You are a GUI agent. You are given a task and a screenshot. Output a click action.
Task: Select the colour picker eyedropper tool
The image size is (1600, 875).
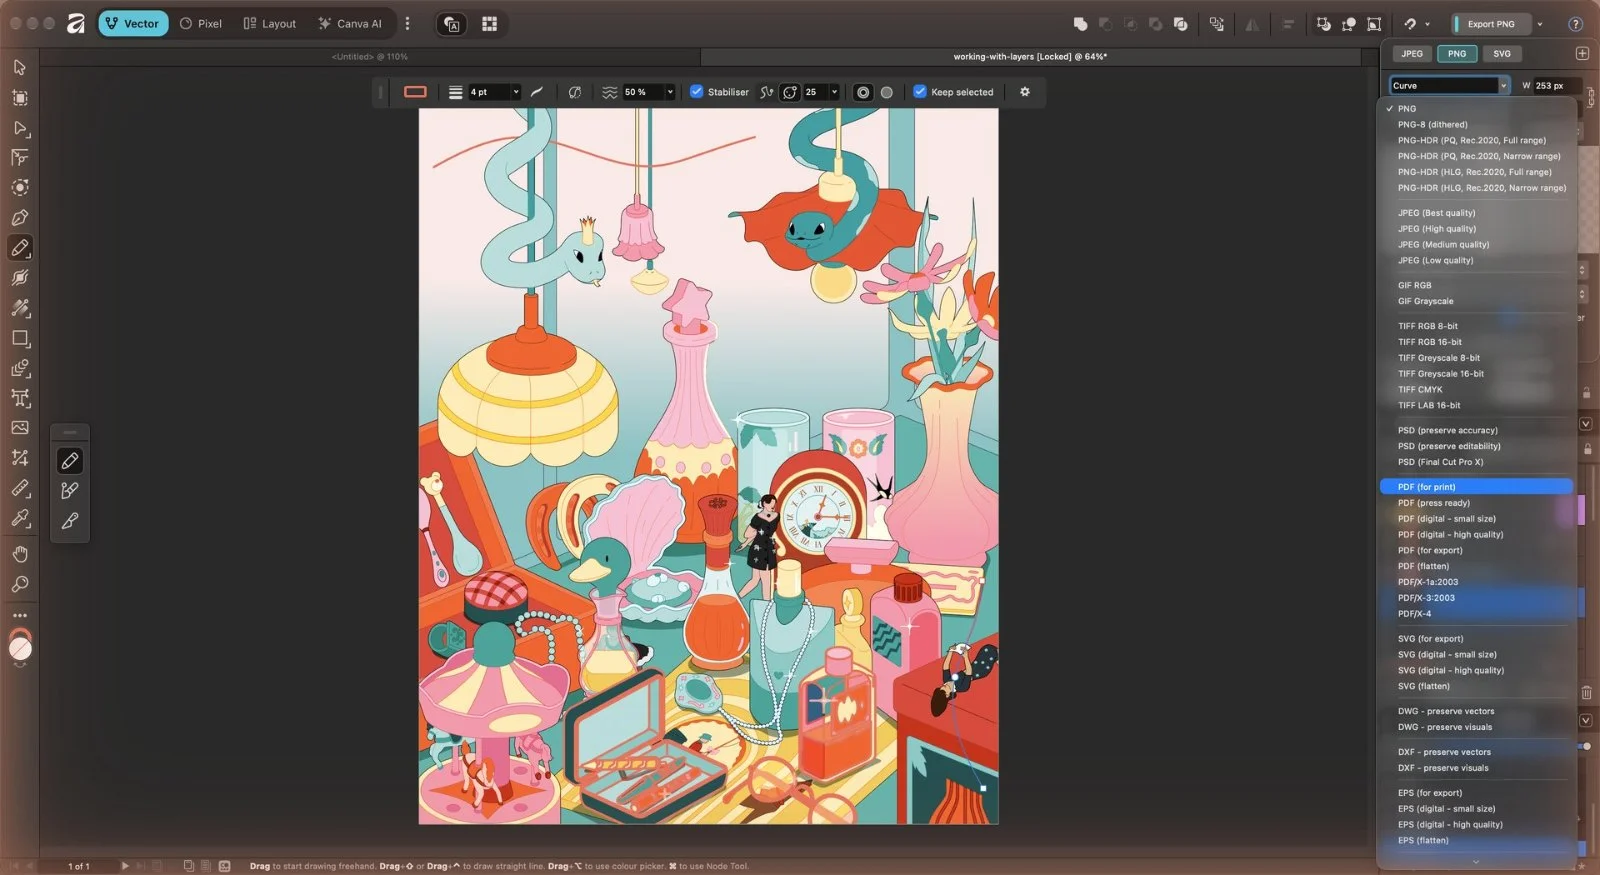[x=20, y=518]
